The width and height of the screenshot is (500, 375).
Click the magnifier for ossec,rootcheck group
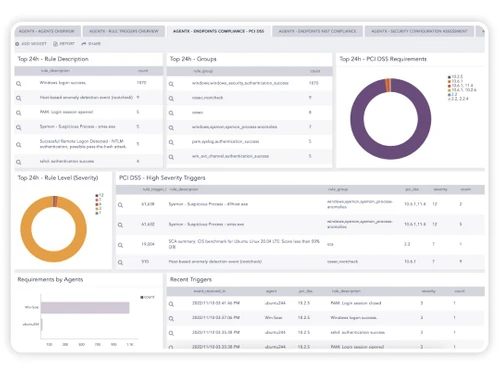pos(171,98)
